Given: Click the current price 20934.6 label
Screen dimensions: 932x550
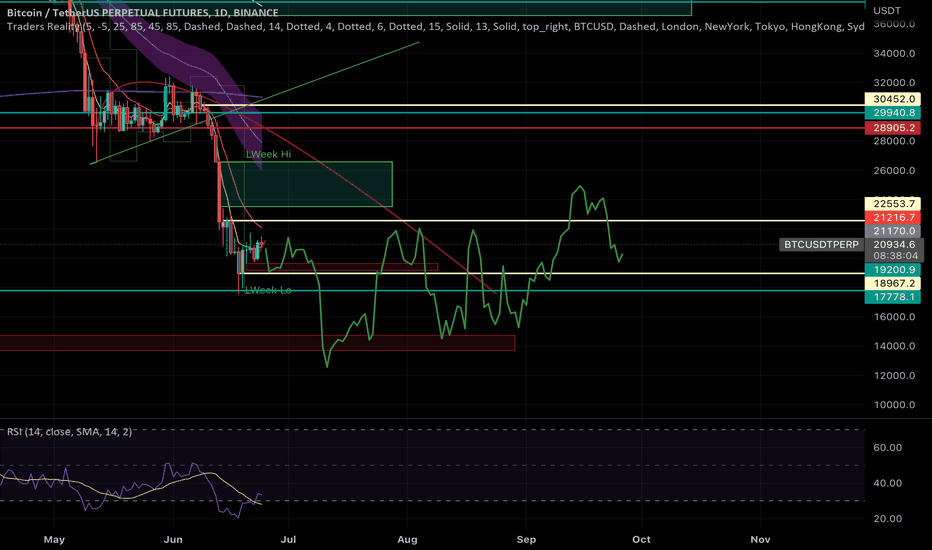Looking at the screenshot, I should tap(893, 244).
